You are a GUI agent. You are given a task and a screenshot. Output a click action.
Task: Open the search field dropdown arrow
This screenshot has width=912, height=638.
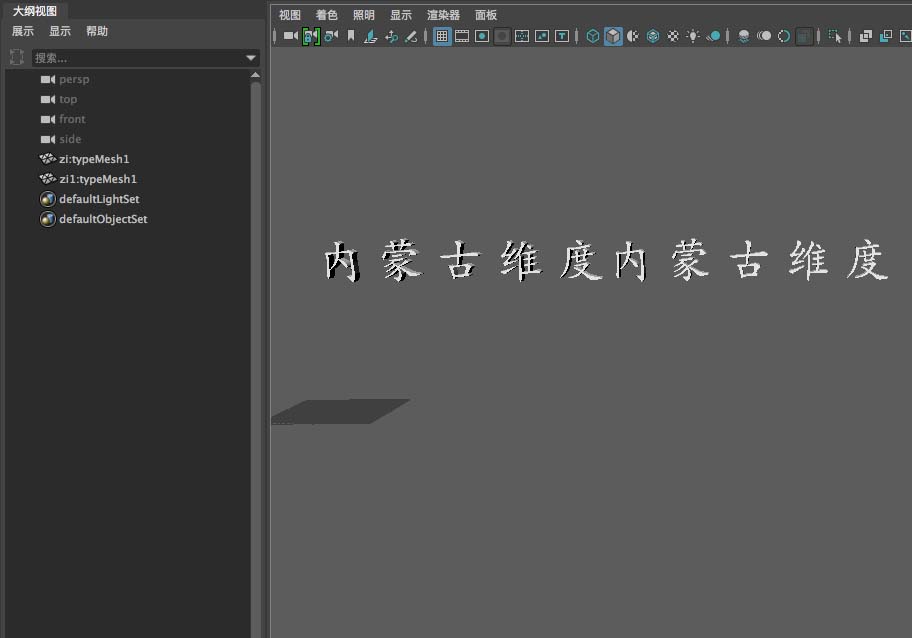[x=251, y=58]
